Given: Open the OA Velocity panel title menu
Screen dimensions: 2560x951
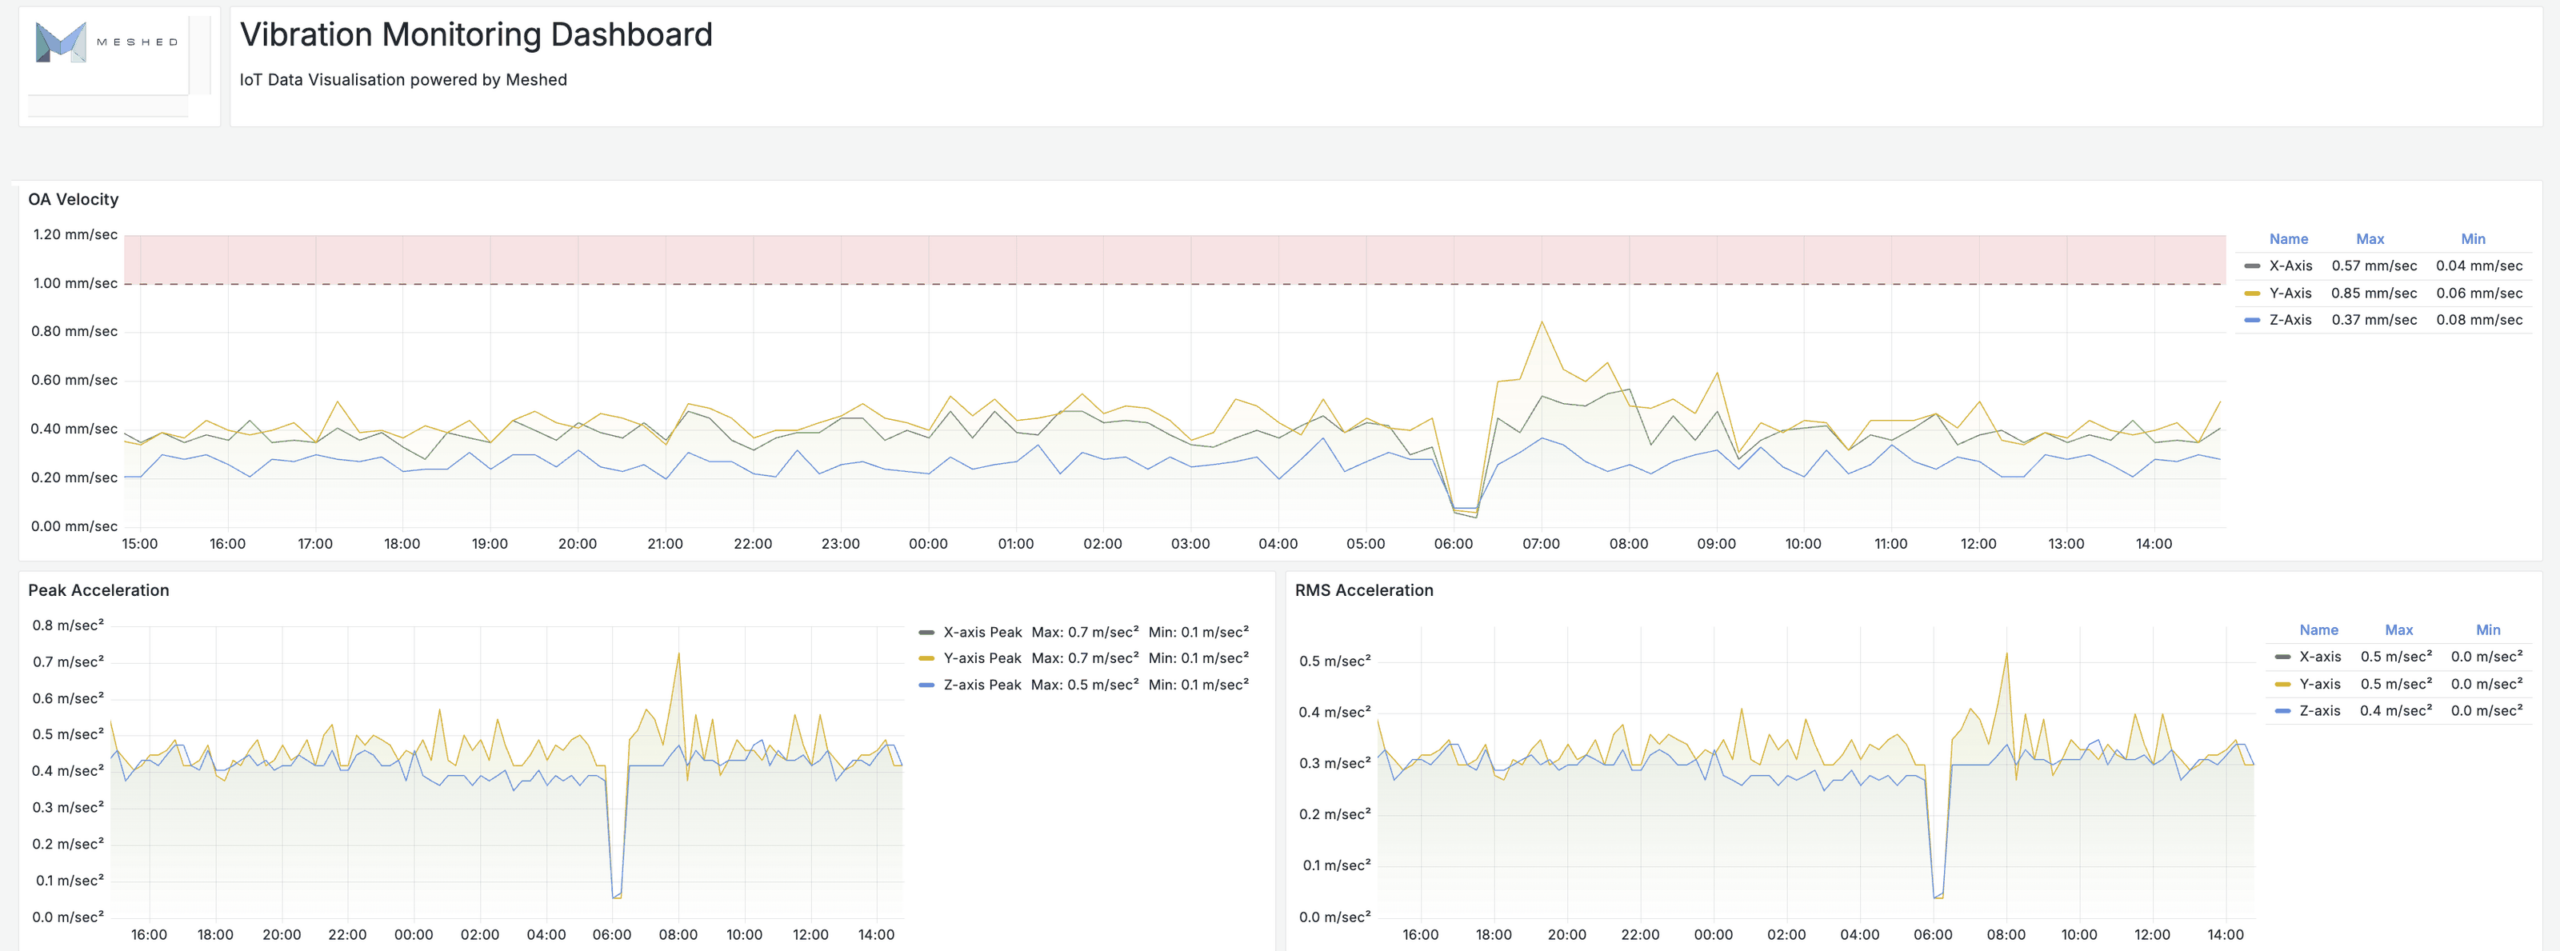Looking at the screenshot, I should click(73, 199).
